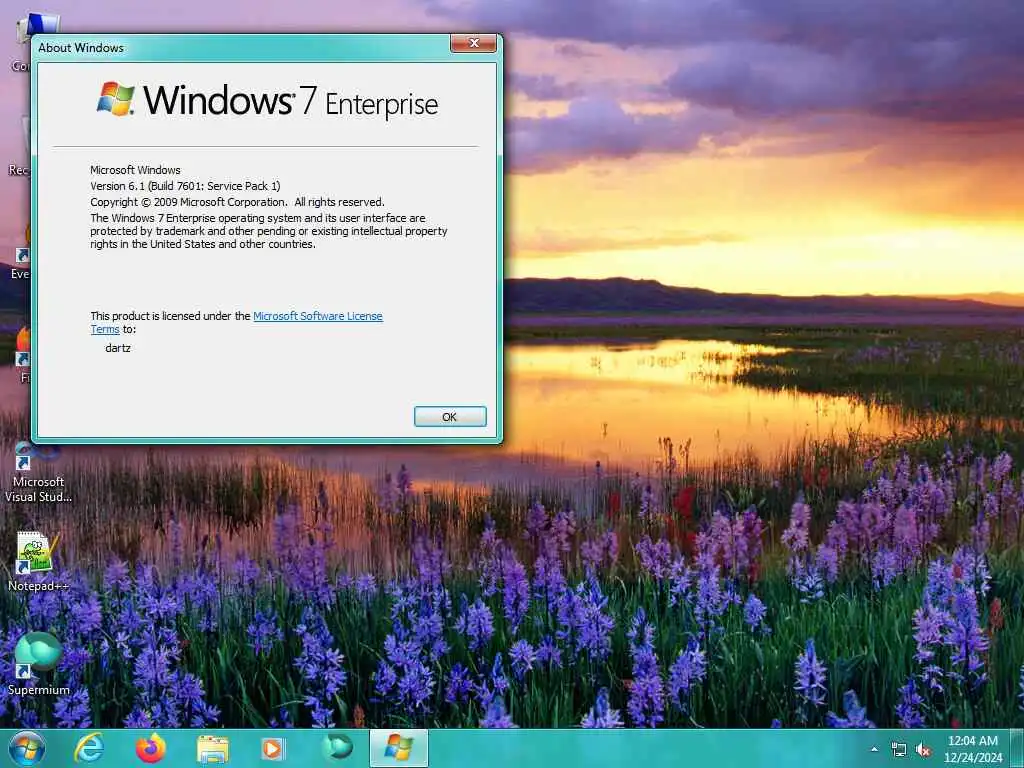Open the Start menu orb
This screenshot has width=1024, height=768.
coord(26,748)
